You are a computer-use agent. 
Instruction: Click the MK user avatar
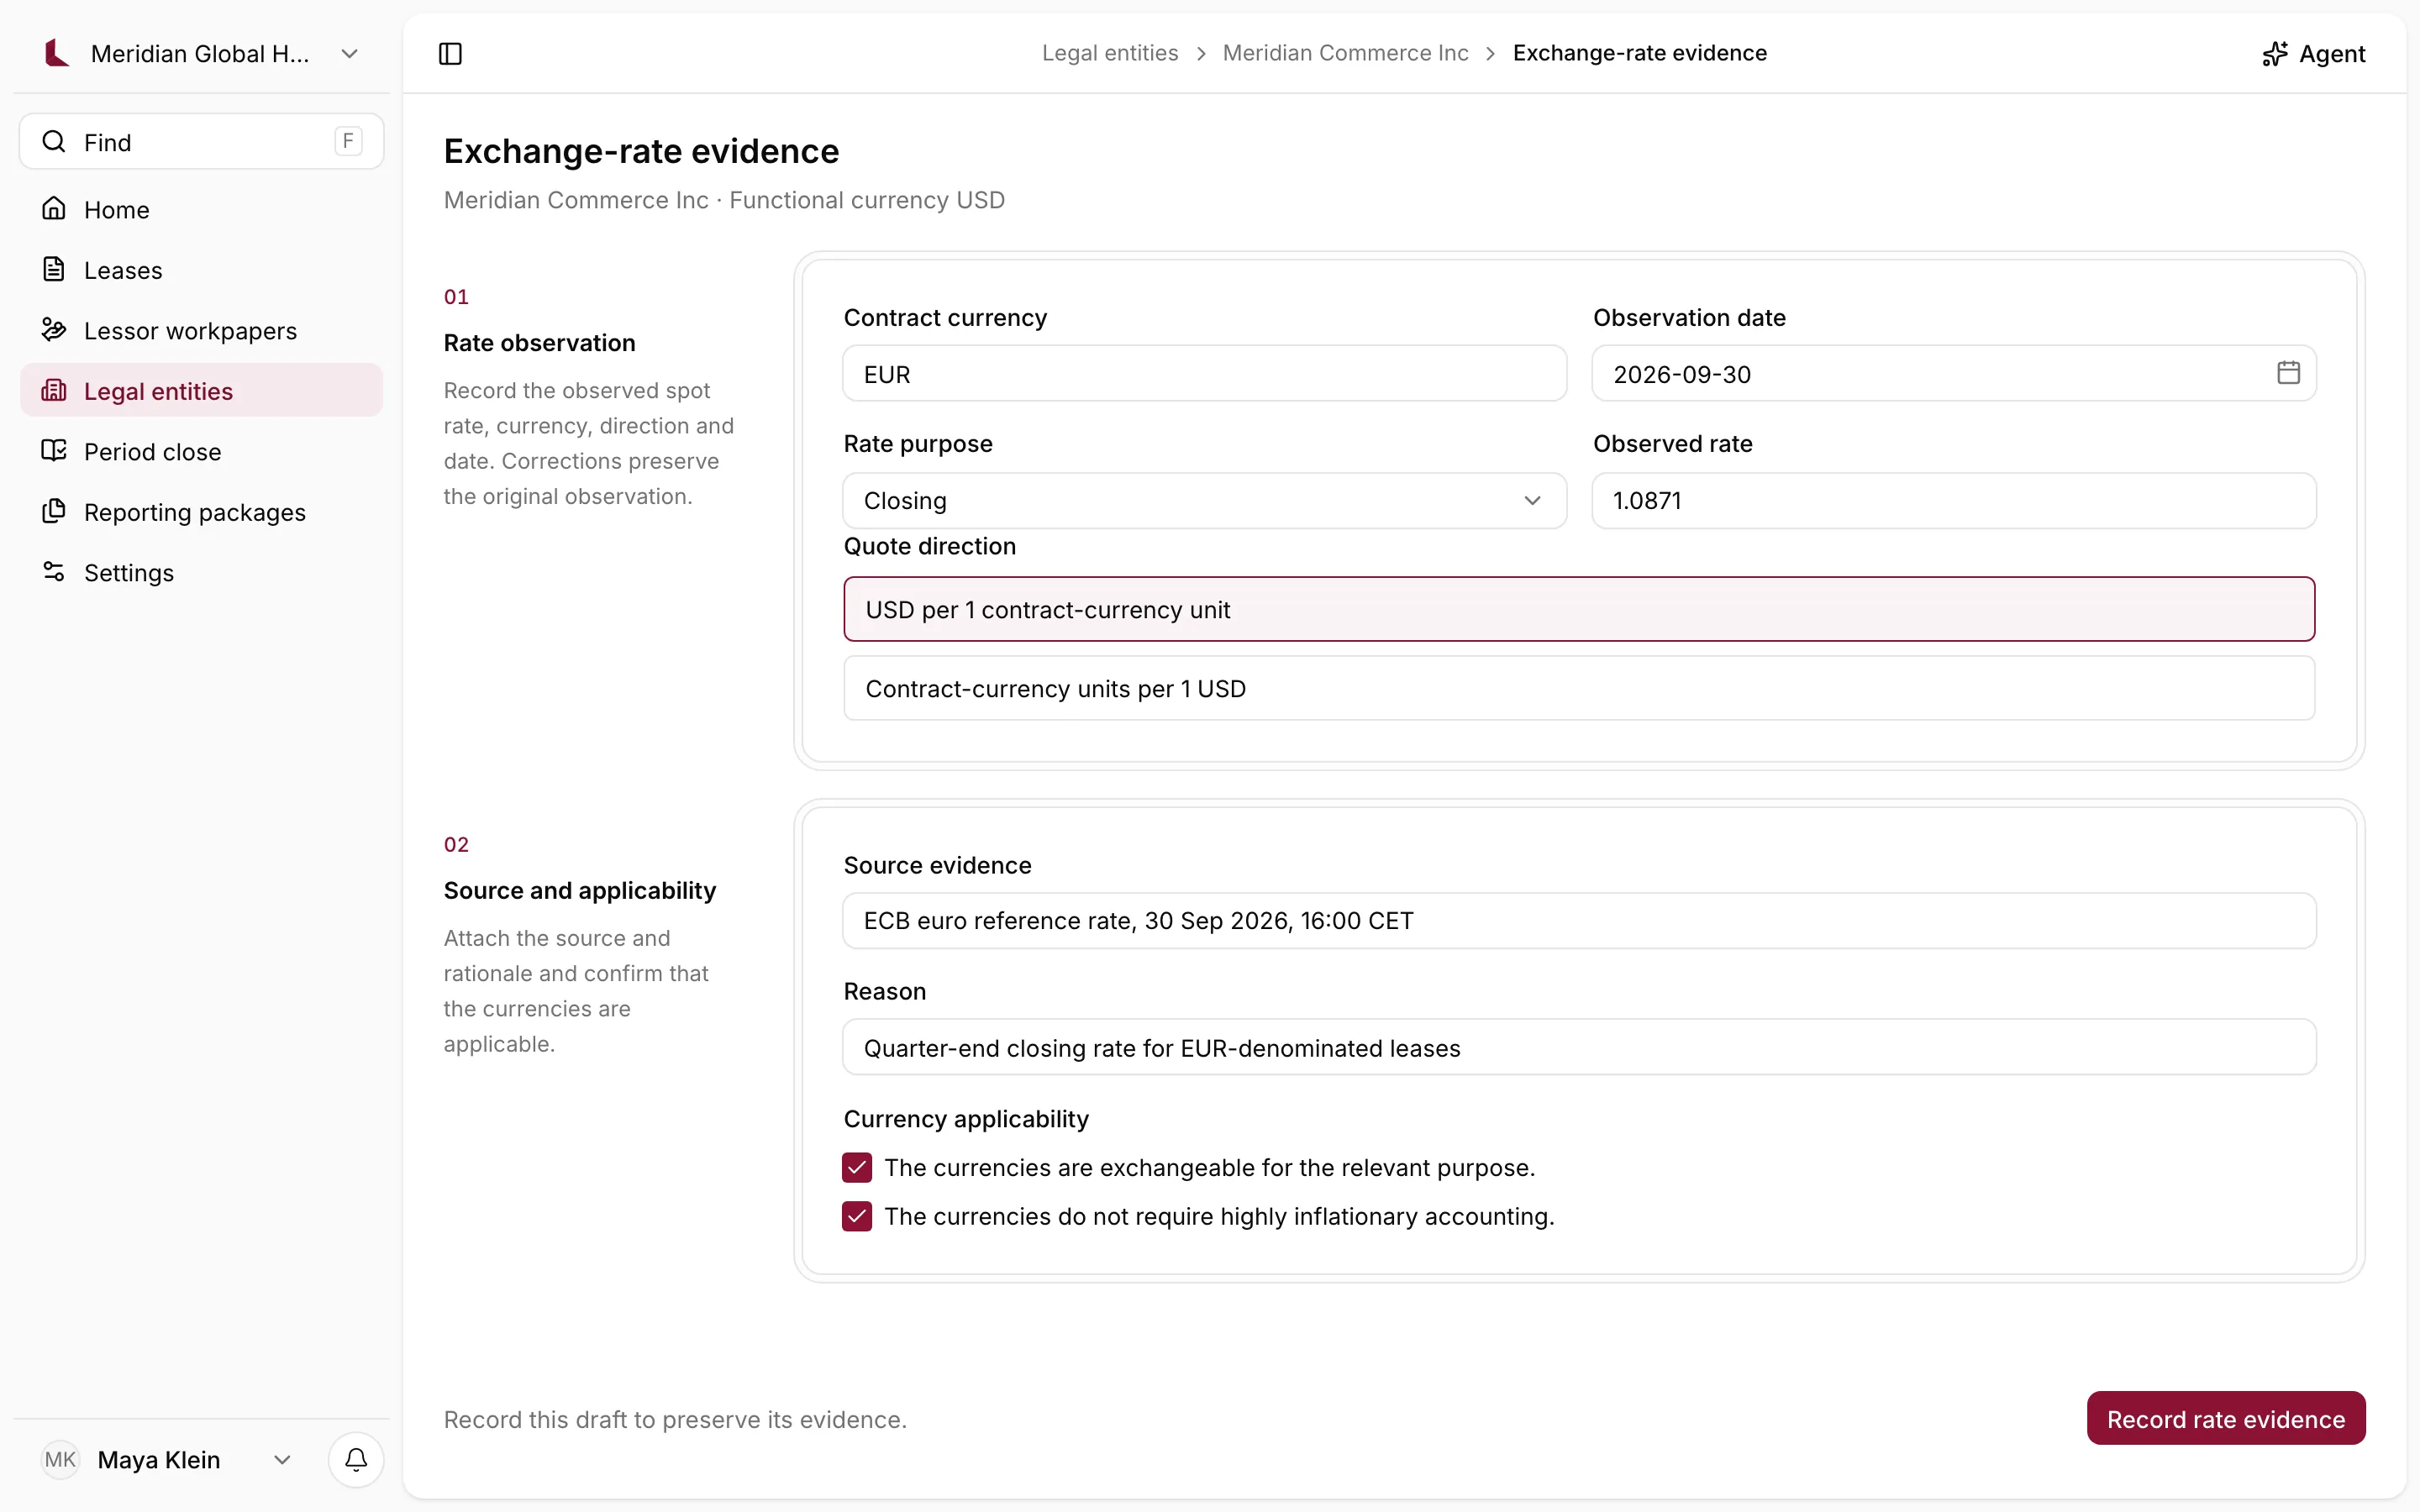tap(60, 1459)
